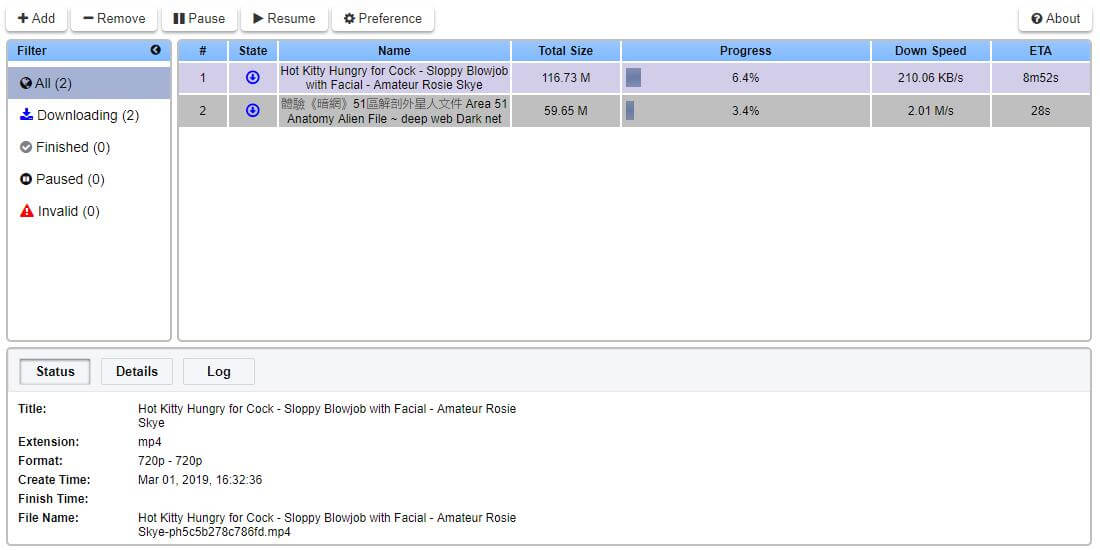Click the 59.65 M size cell

565,111
